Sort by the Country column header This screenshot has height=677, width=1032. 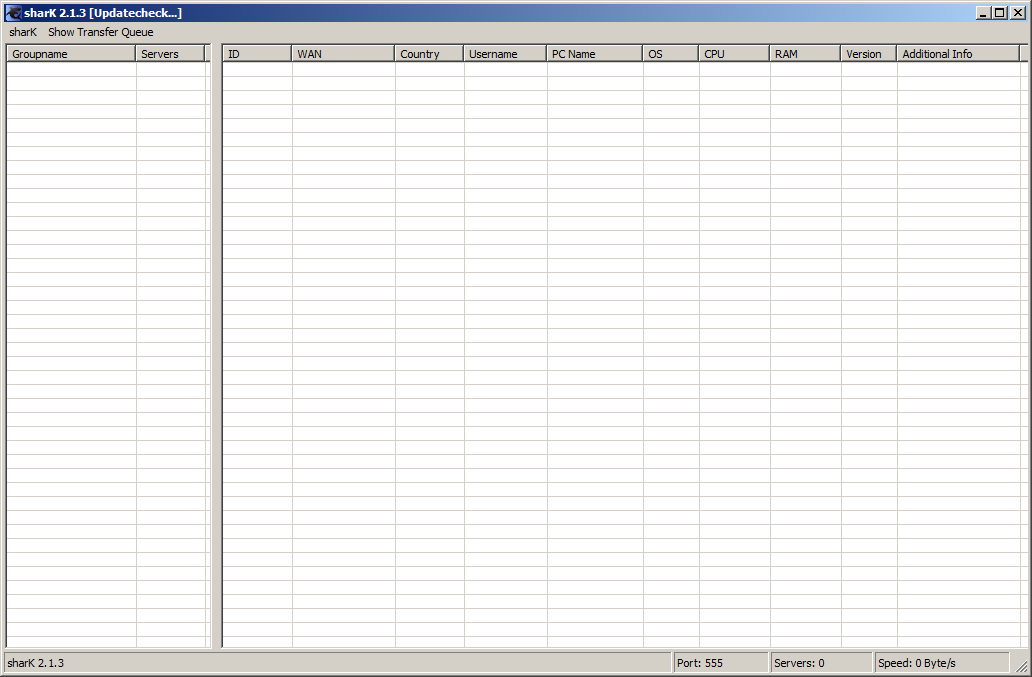[x=429, y=54]
